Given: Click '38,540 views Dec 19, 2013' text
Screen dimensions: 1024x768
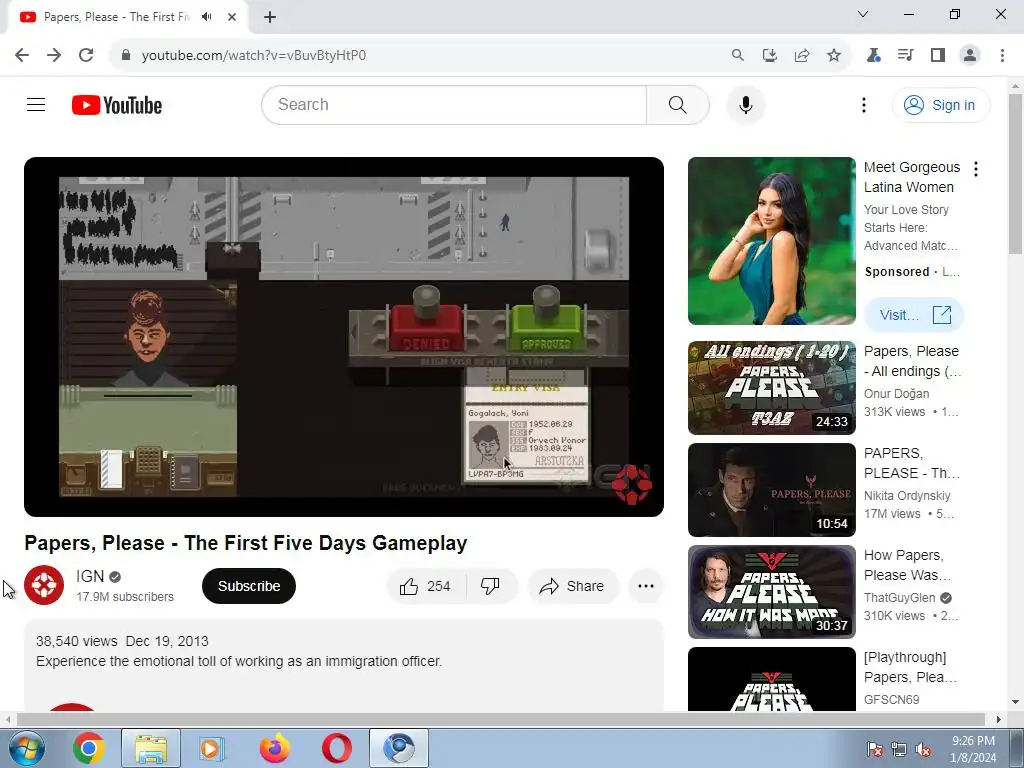Looking at the screenshot, I should point(122,641).
